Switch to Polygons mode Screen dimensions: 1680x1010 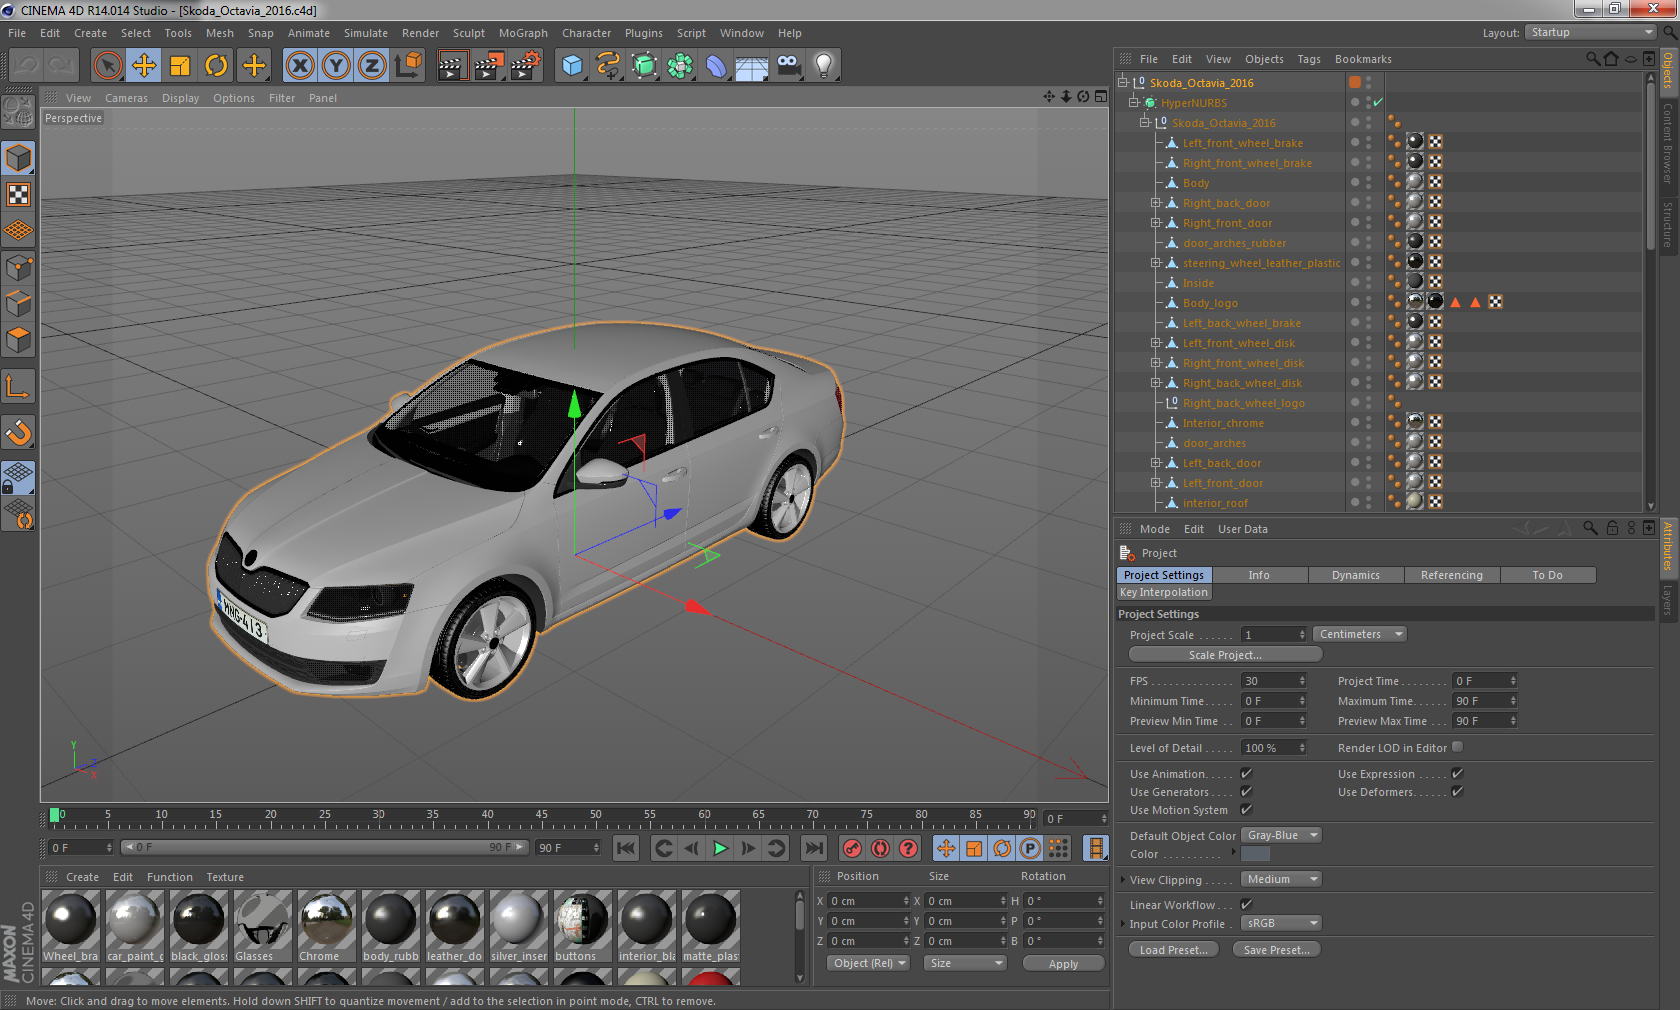coord(18,340)
